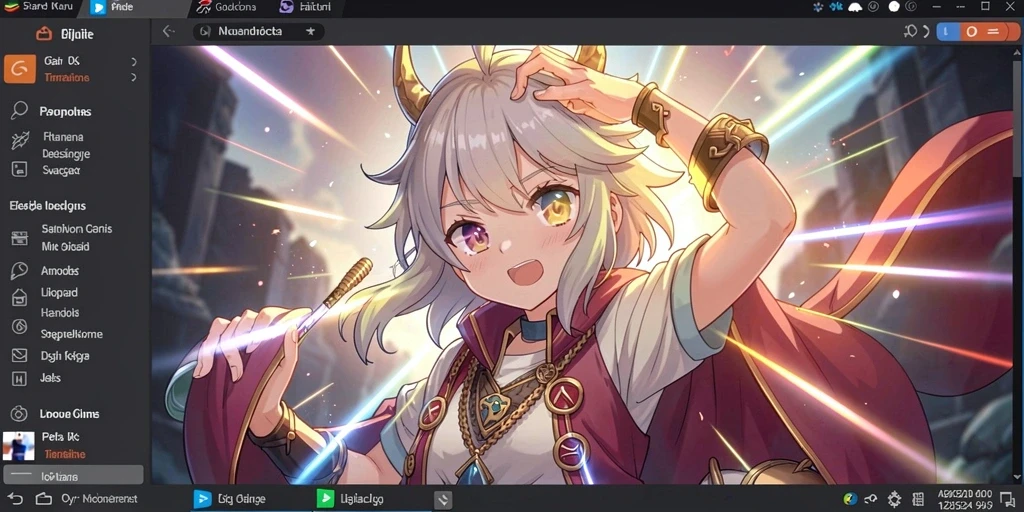Click the Elesde loedgns section heading
Screen dimensions: 1024x512
[47, 206]
